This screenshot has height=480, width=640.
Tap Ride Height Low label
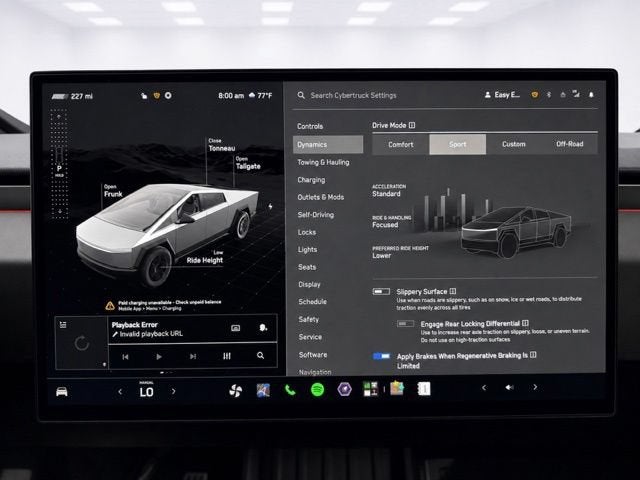205,257
